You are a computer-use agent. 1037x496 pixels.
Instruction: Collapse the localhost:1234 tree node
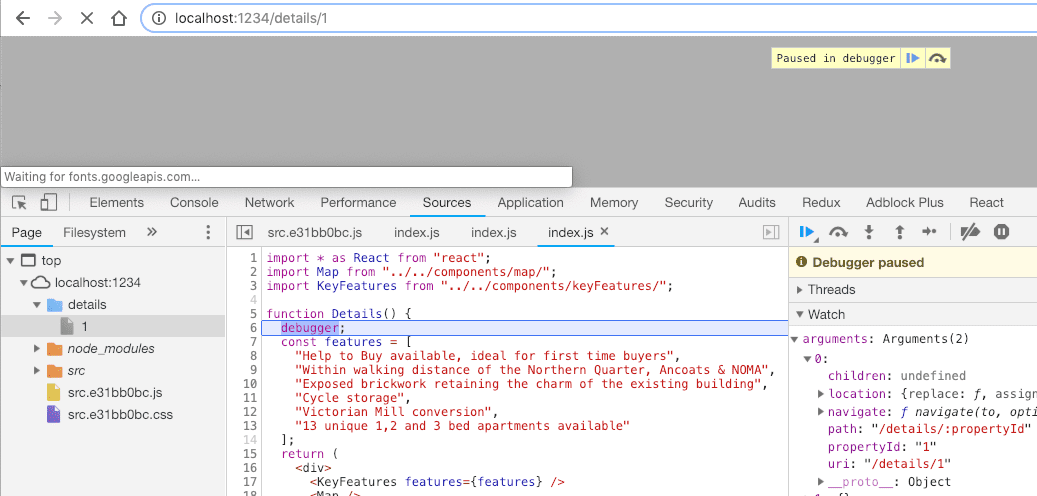click(x=23, y=283)
